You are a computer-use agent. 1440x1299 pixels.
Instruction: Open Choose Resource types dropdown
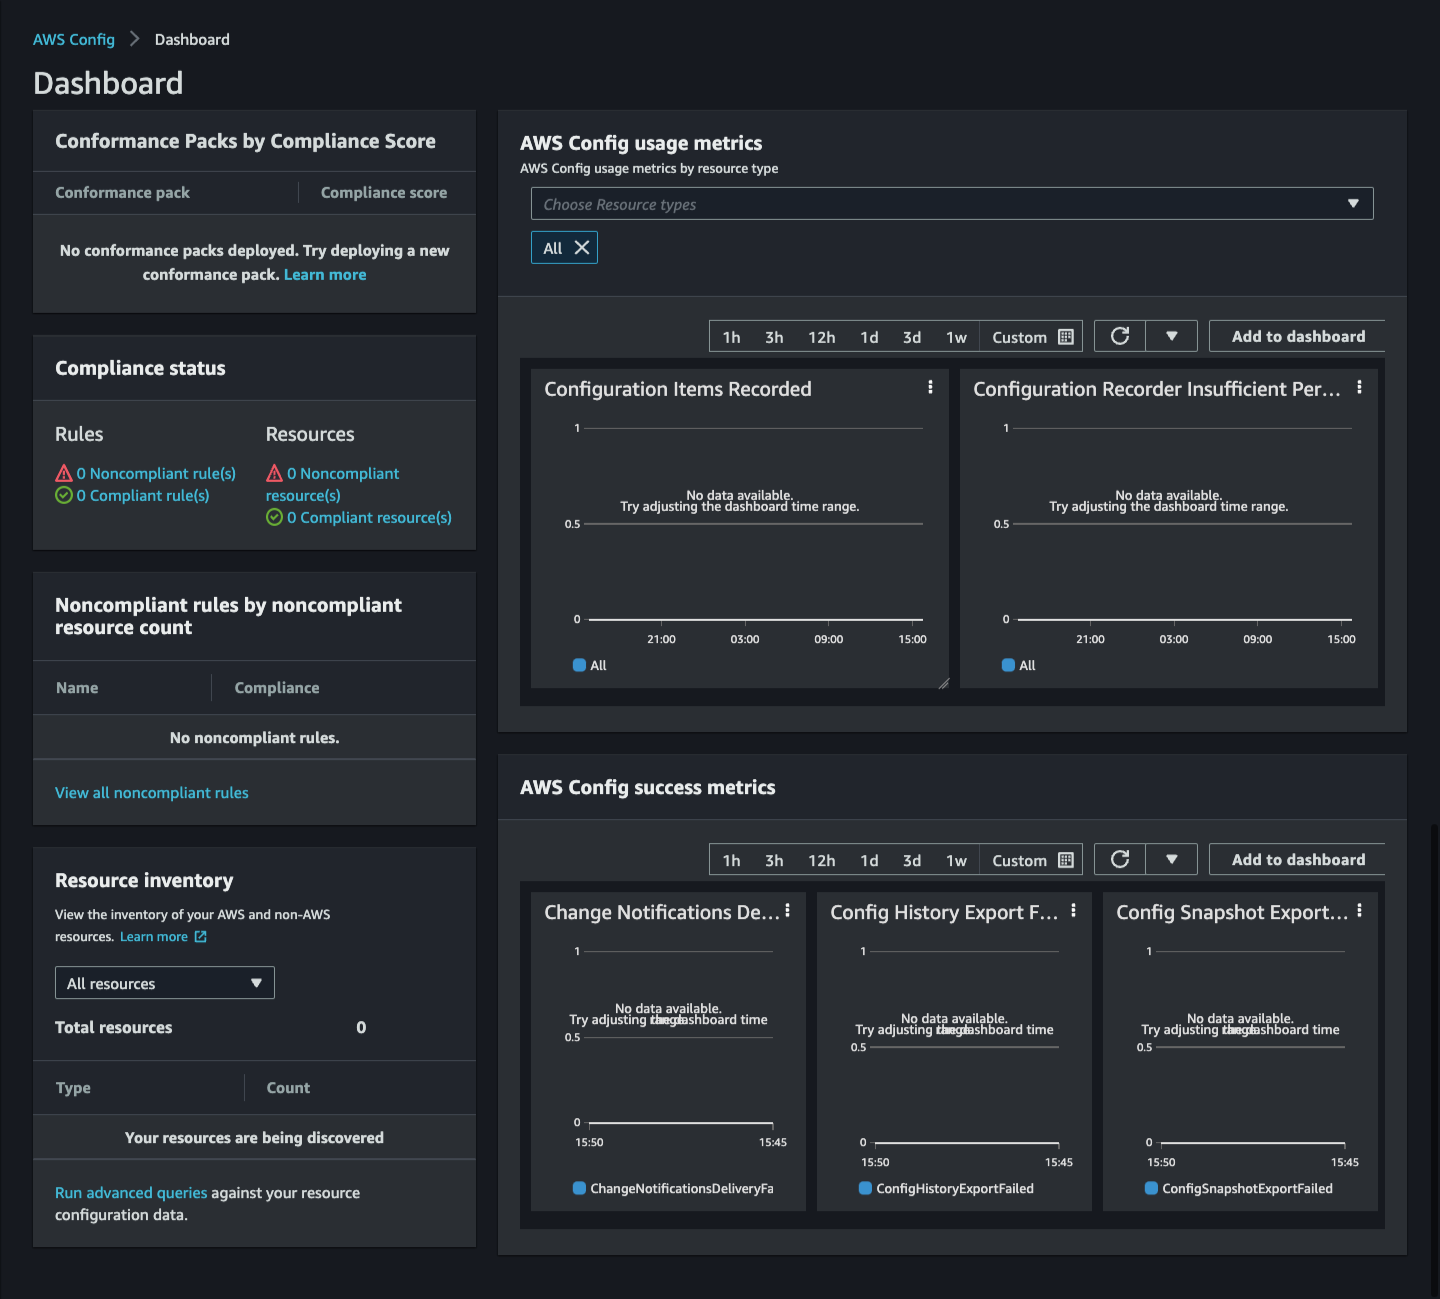[x=952, y=203]
